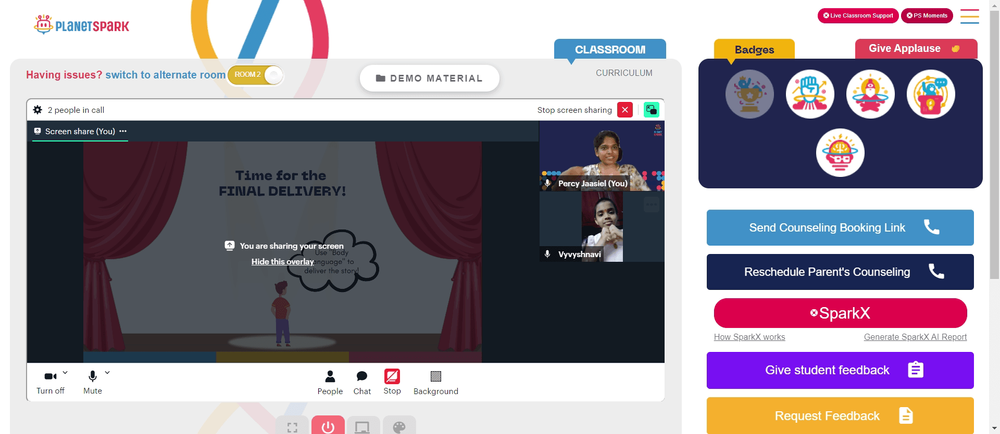Click "2 people in call" text

(76, 110)
